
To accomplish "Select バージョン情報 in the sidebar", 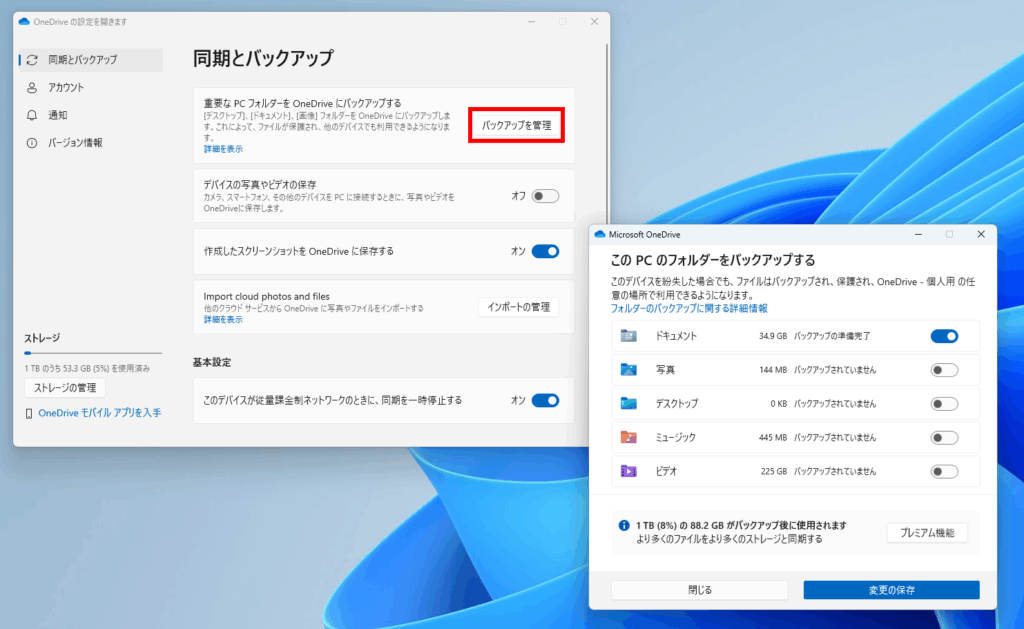I will (x=75, y=143).
